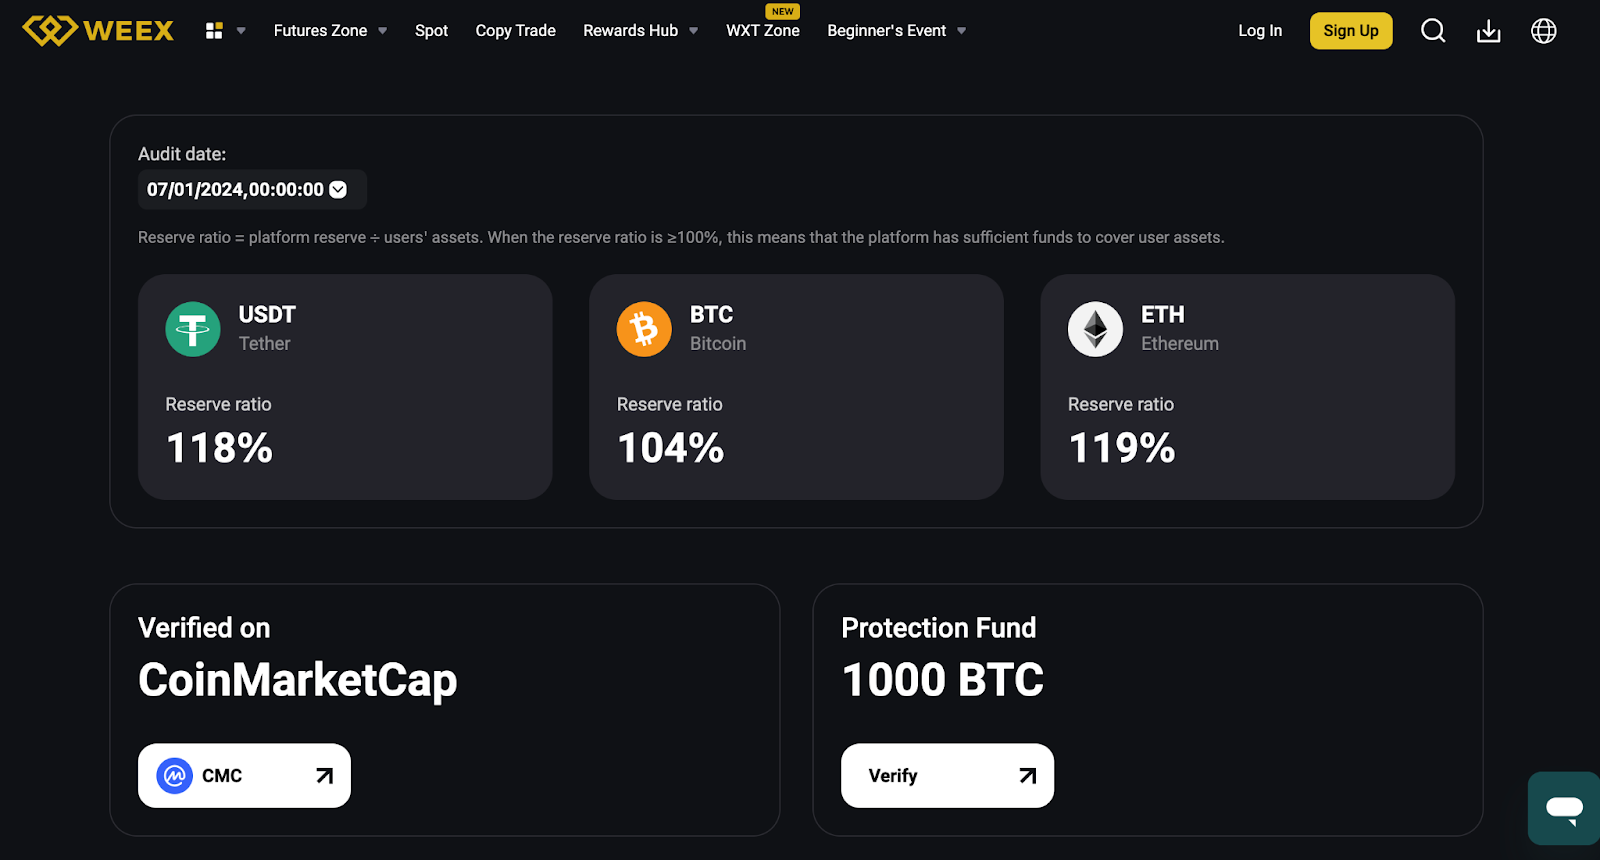The width and height of the screenshot is (1600, 860).
Task: Expand the Rewards Hub dropdown
Action: point(640,31)
